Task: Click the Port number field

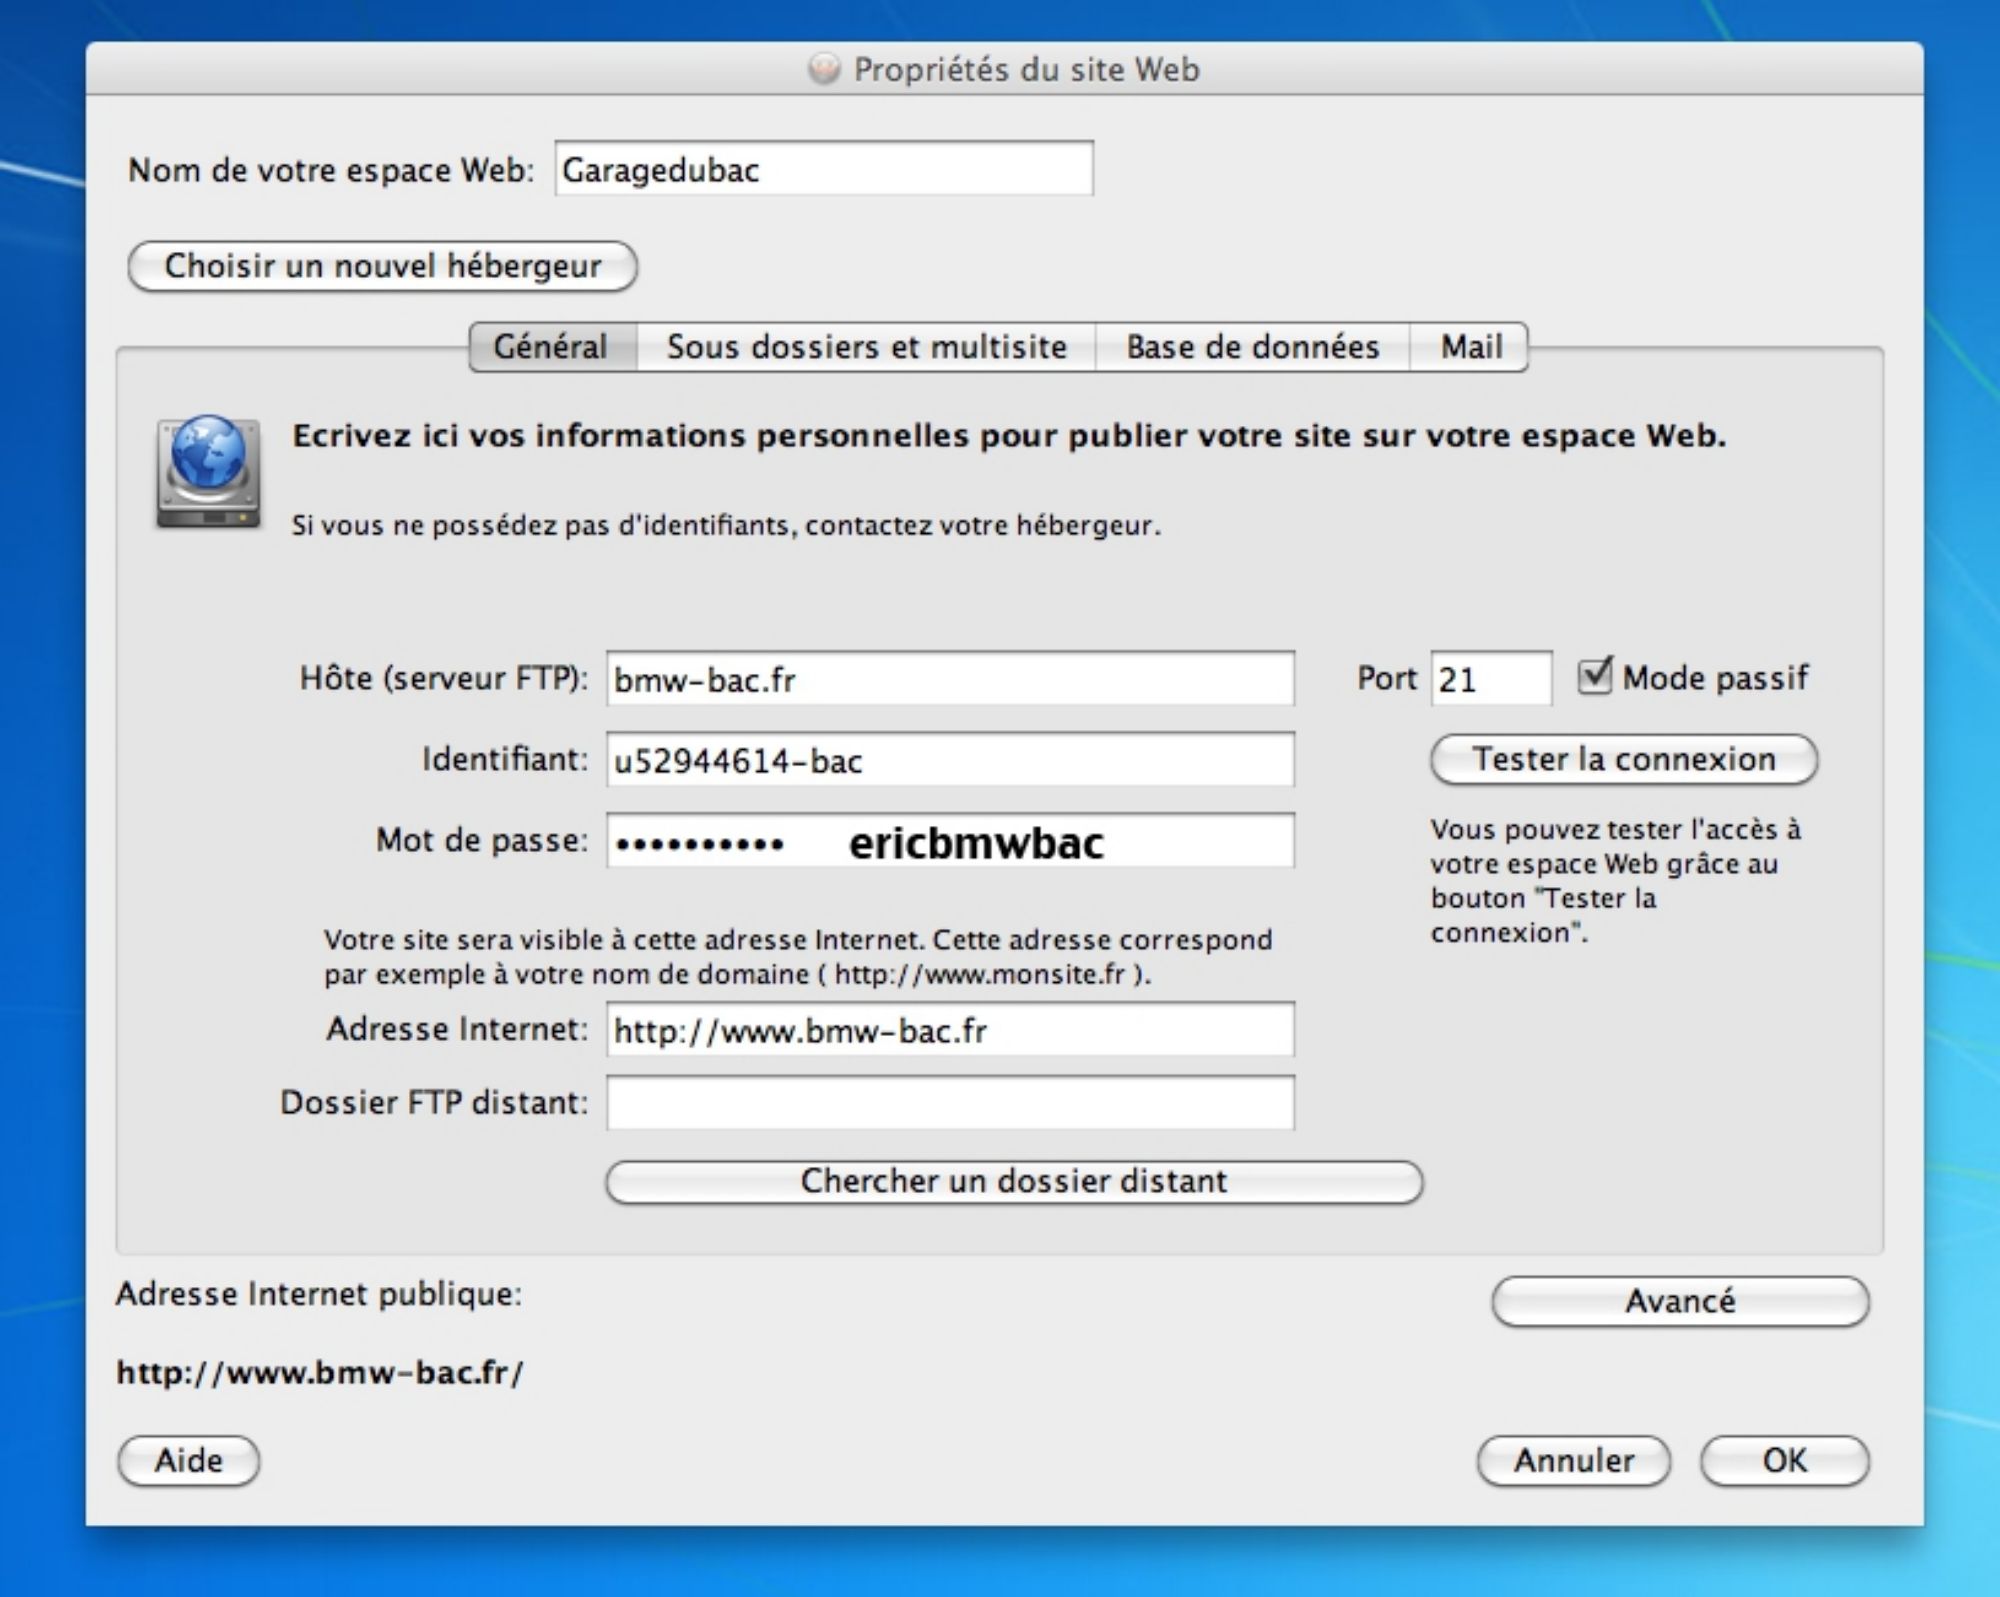Action: pyautogui.click(x=1490, y=679)
